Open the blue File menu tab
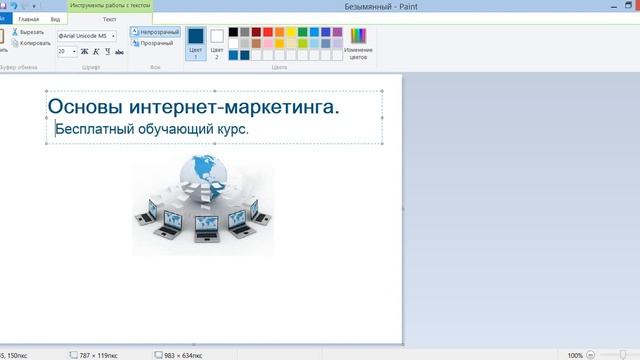640x360 pixels. point(5,19)
